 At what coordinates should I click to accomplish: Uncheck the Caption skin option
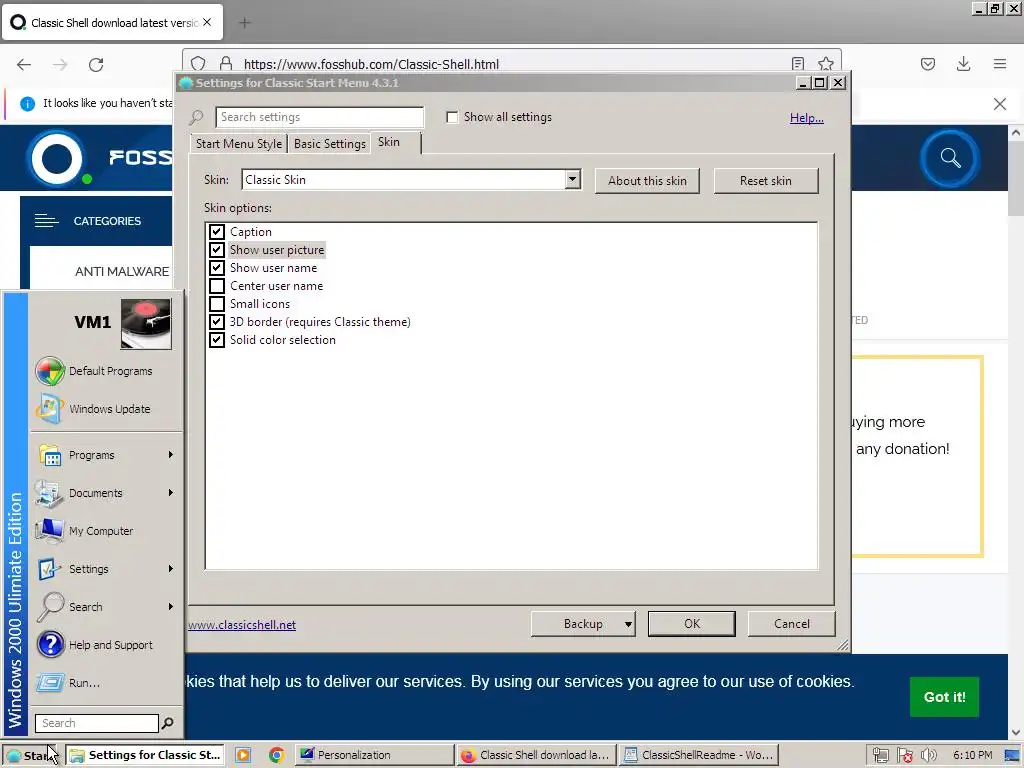(217, 232)
